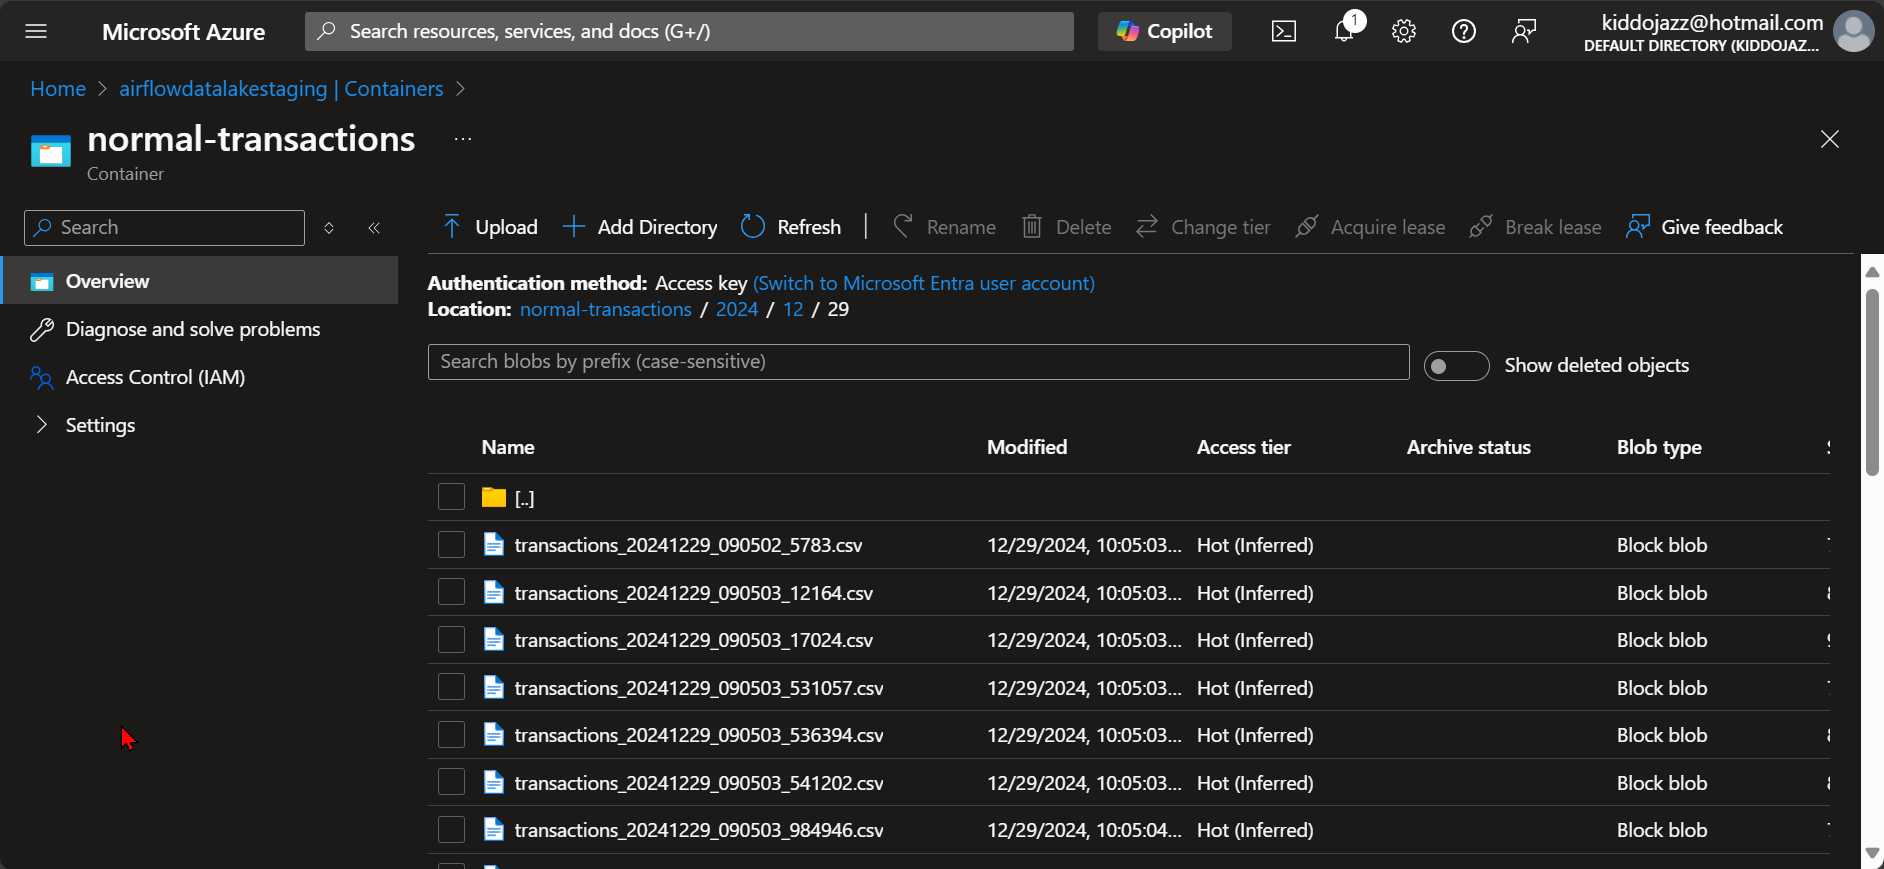Open the more options ellipsis beside title
Viewport: 1884px width, 869px height.
click(x=463, y=139)
